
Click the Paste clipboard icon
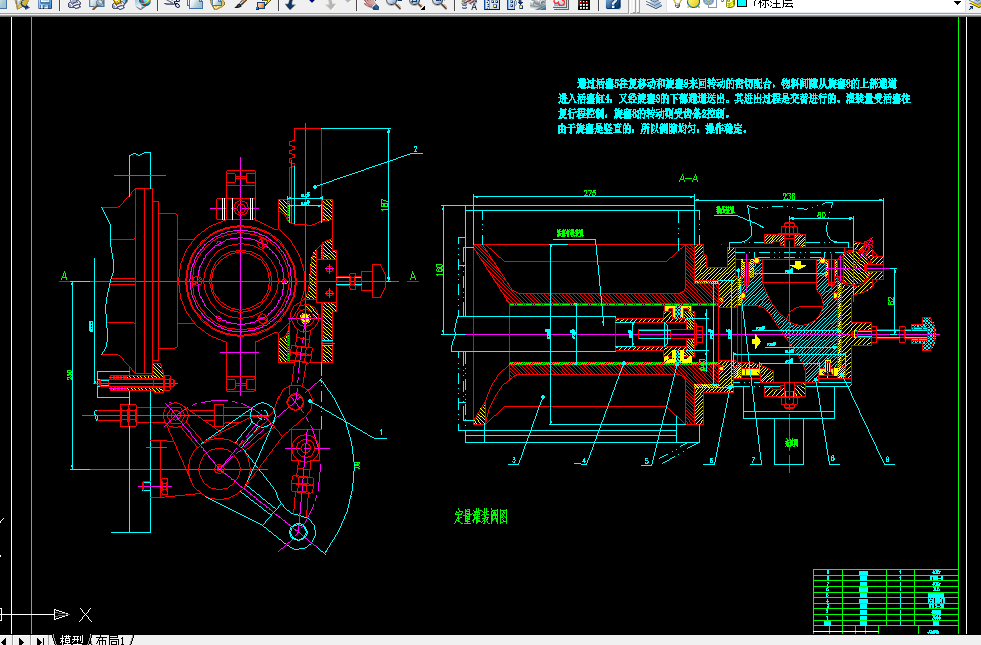217,4
